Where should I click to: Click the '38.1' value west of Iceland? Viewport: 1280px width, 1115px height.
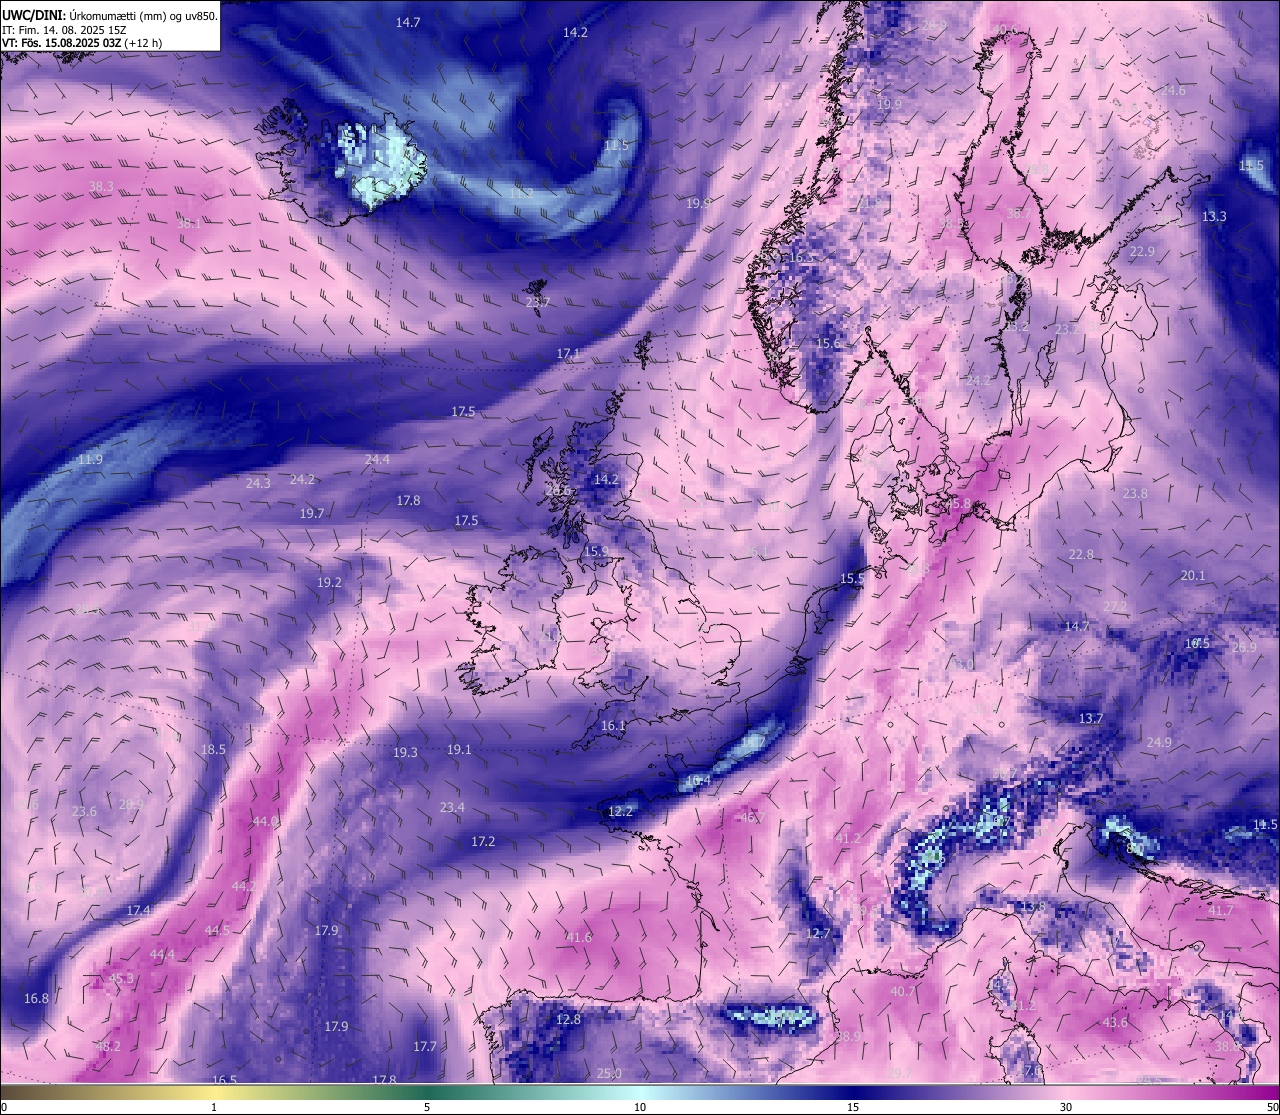point(189,223)
